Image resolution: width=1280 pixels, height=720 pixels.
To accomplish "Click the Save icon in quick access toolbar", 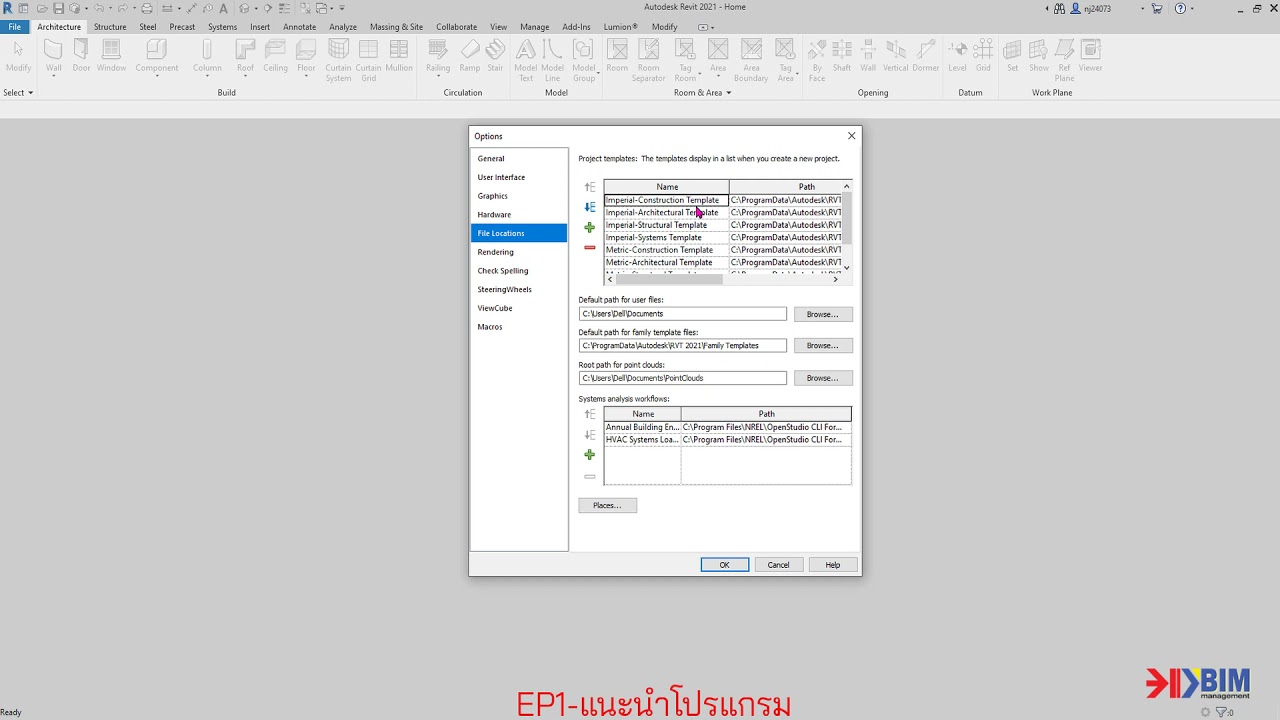I will tap(59, 8).
